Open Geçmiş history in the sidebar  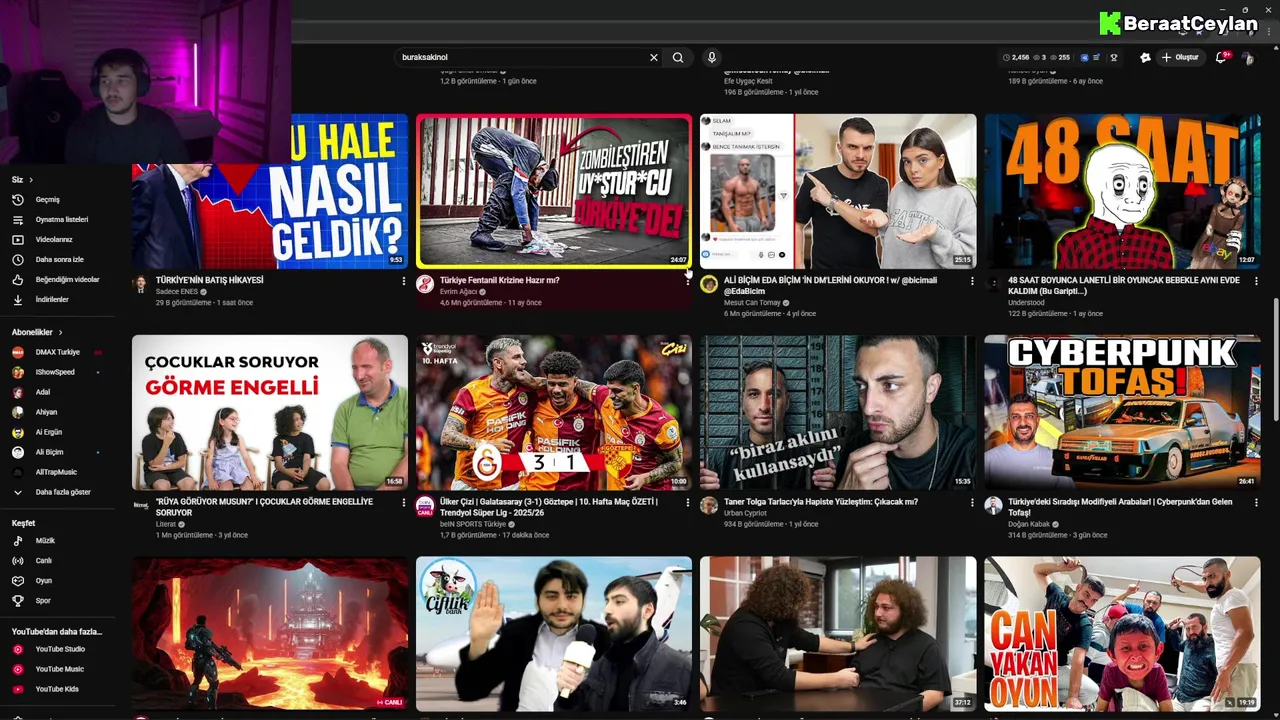click(x=48, y=200)
